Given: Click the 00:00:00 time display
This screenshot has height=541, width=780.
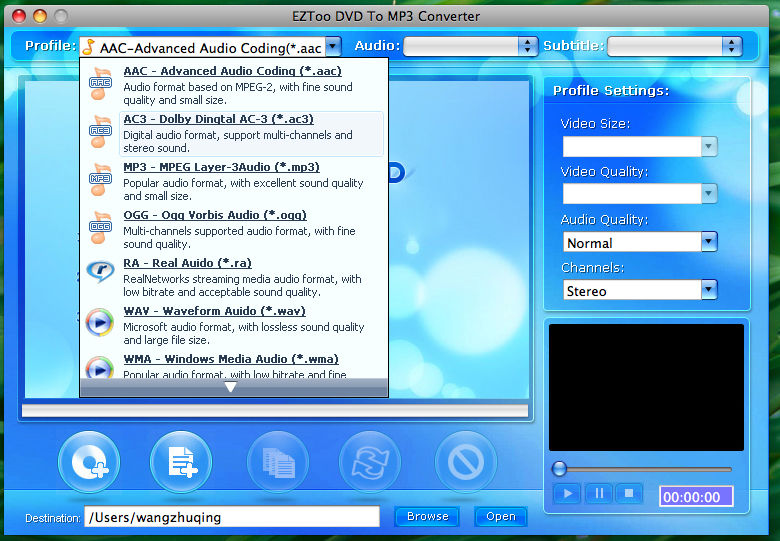Looking at the screenshot, I should 696,496.
